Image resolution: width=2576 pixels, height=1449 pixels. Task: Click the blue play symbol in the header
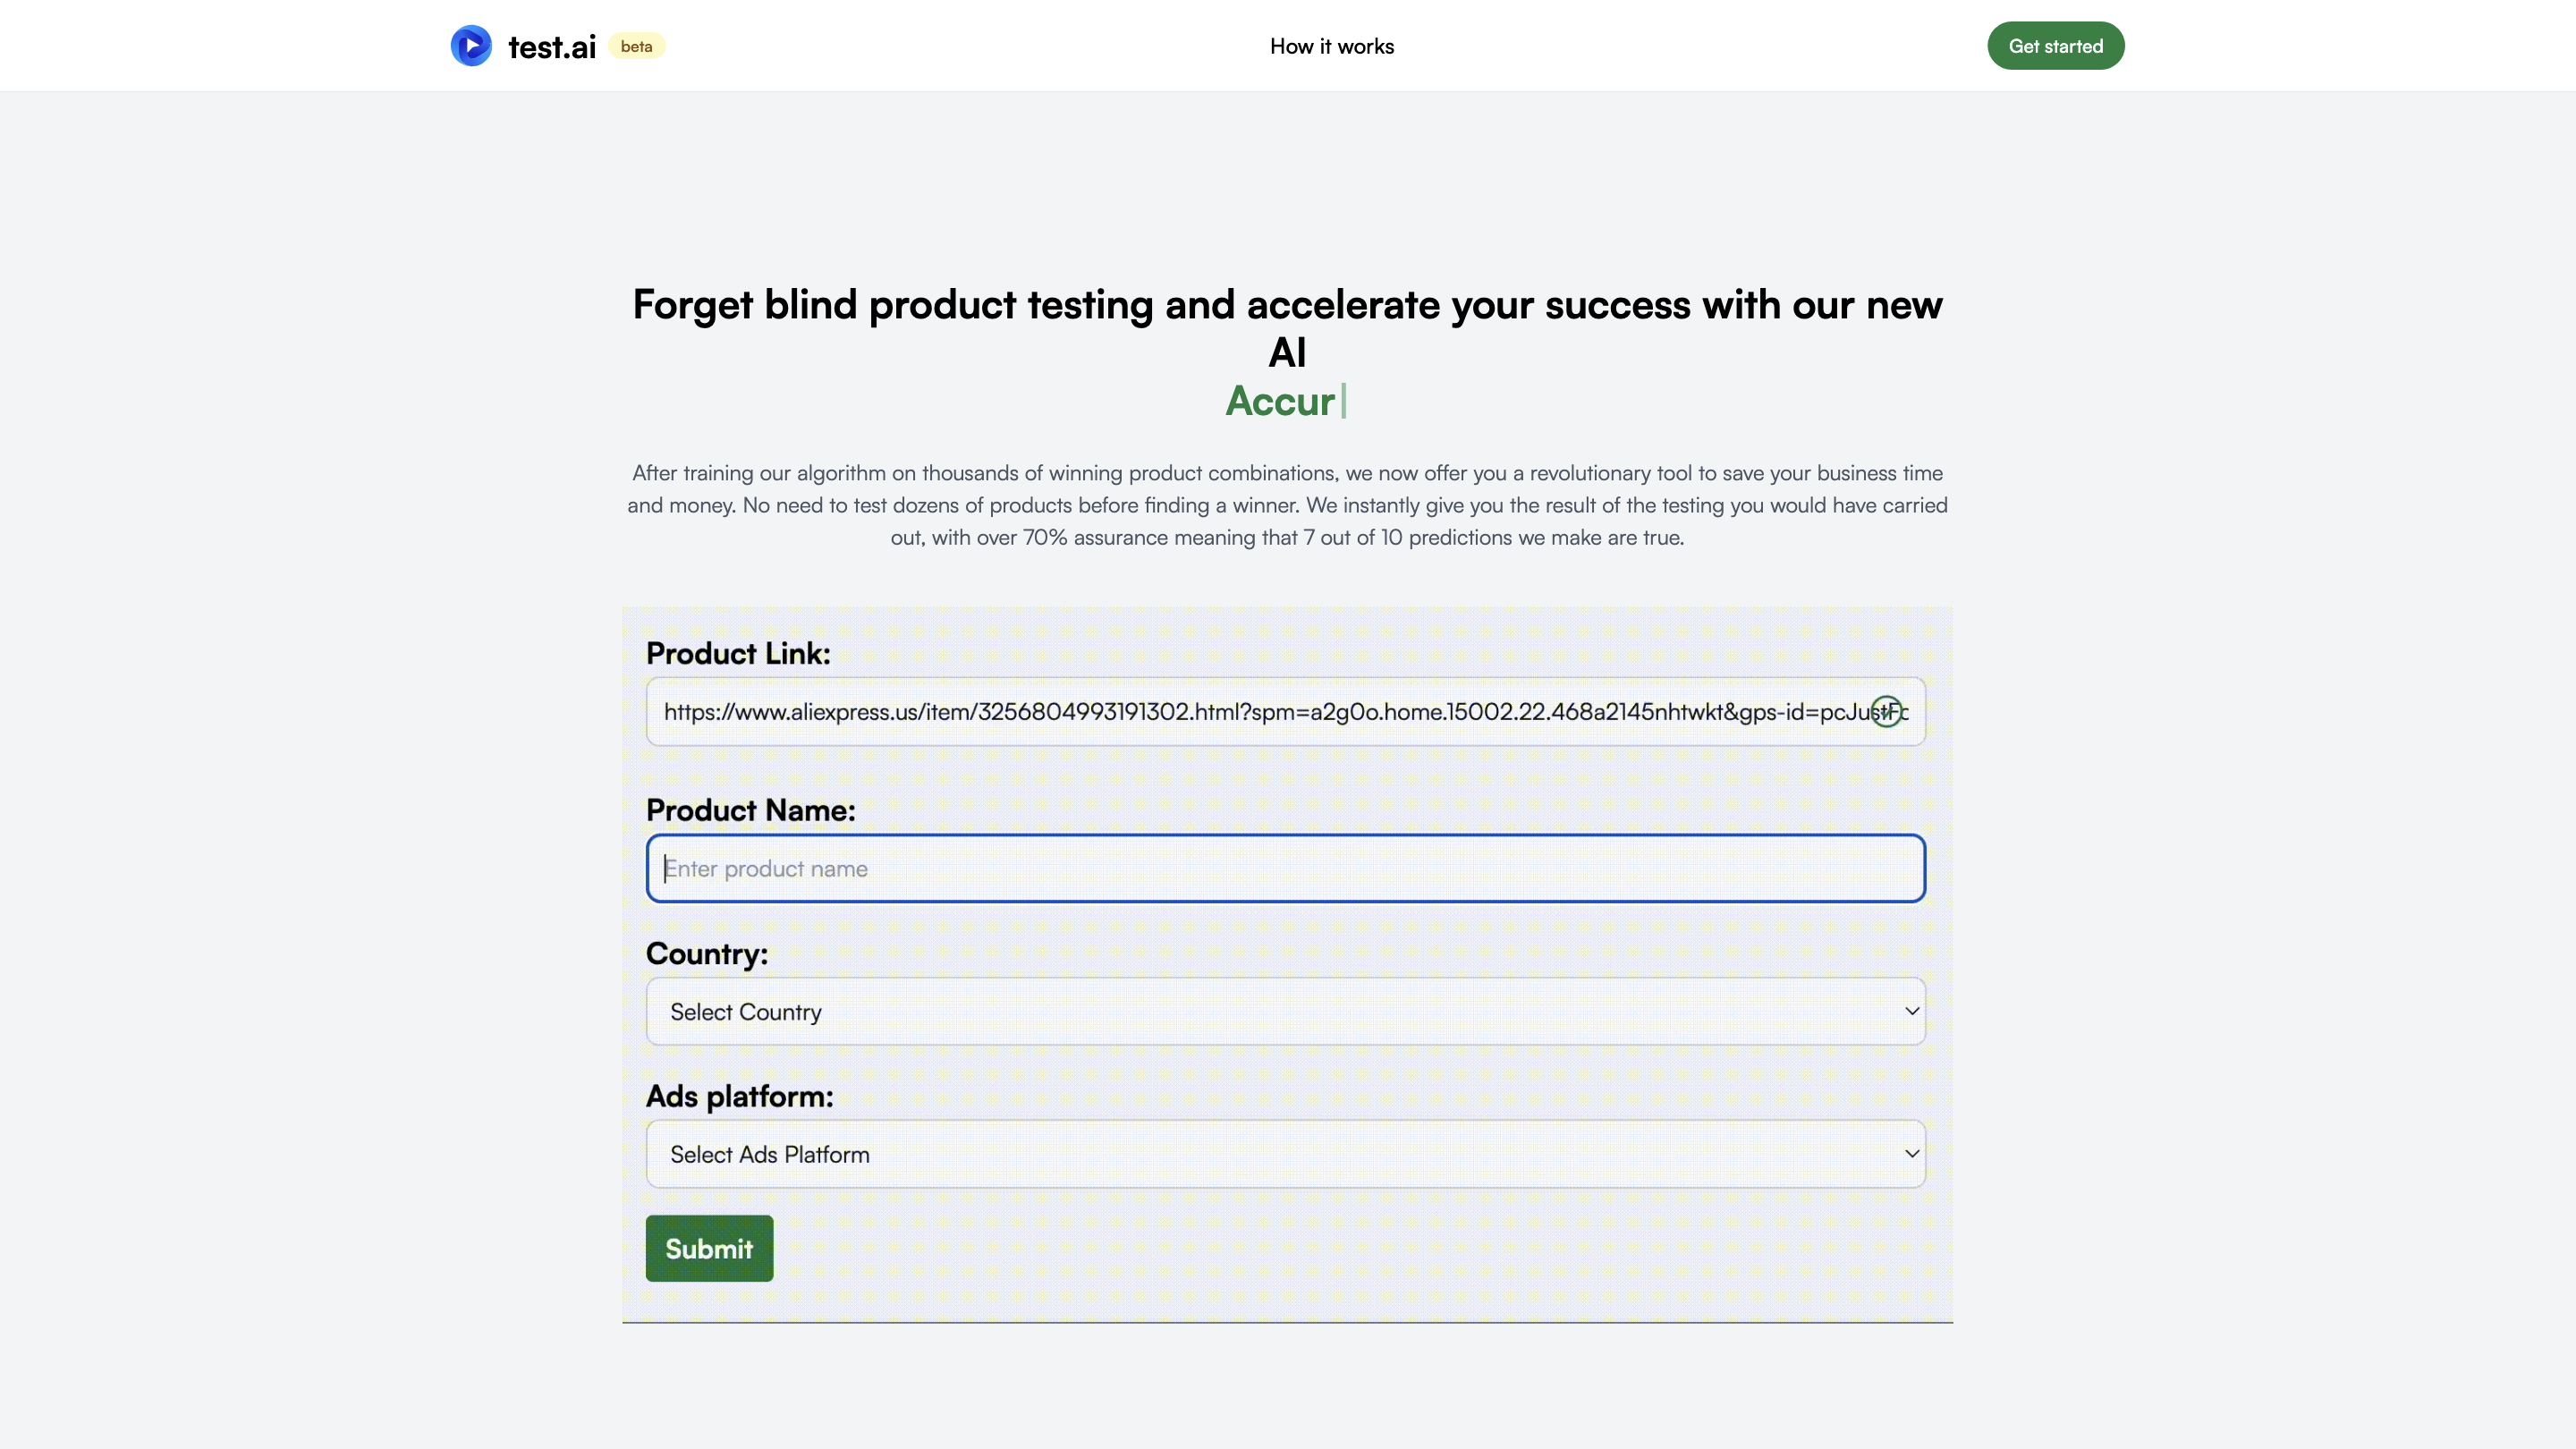pos(471,45)
